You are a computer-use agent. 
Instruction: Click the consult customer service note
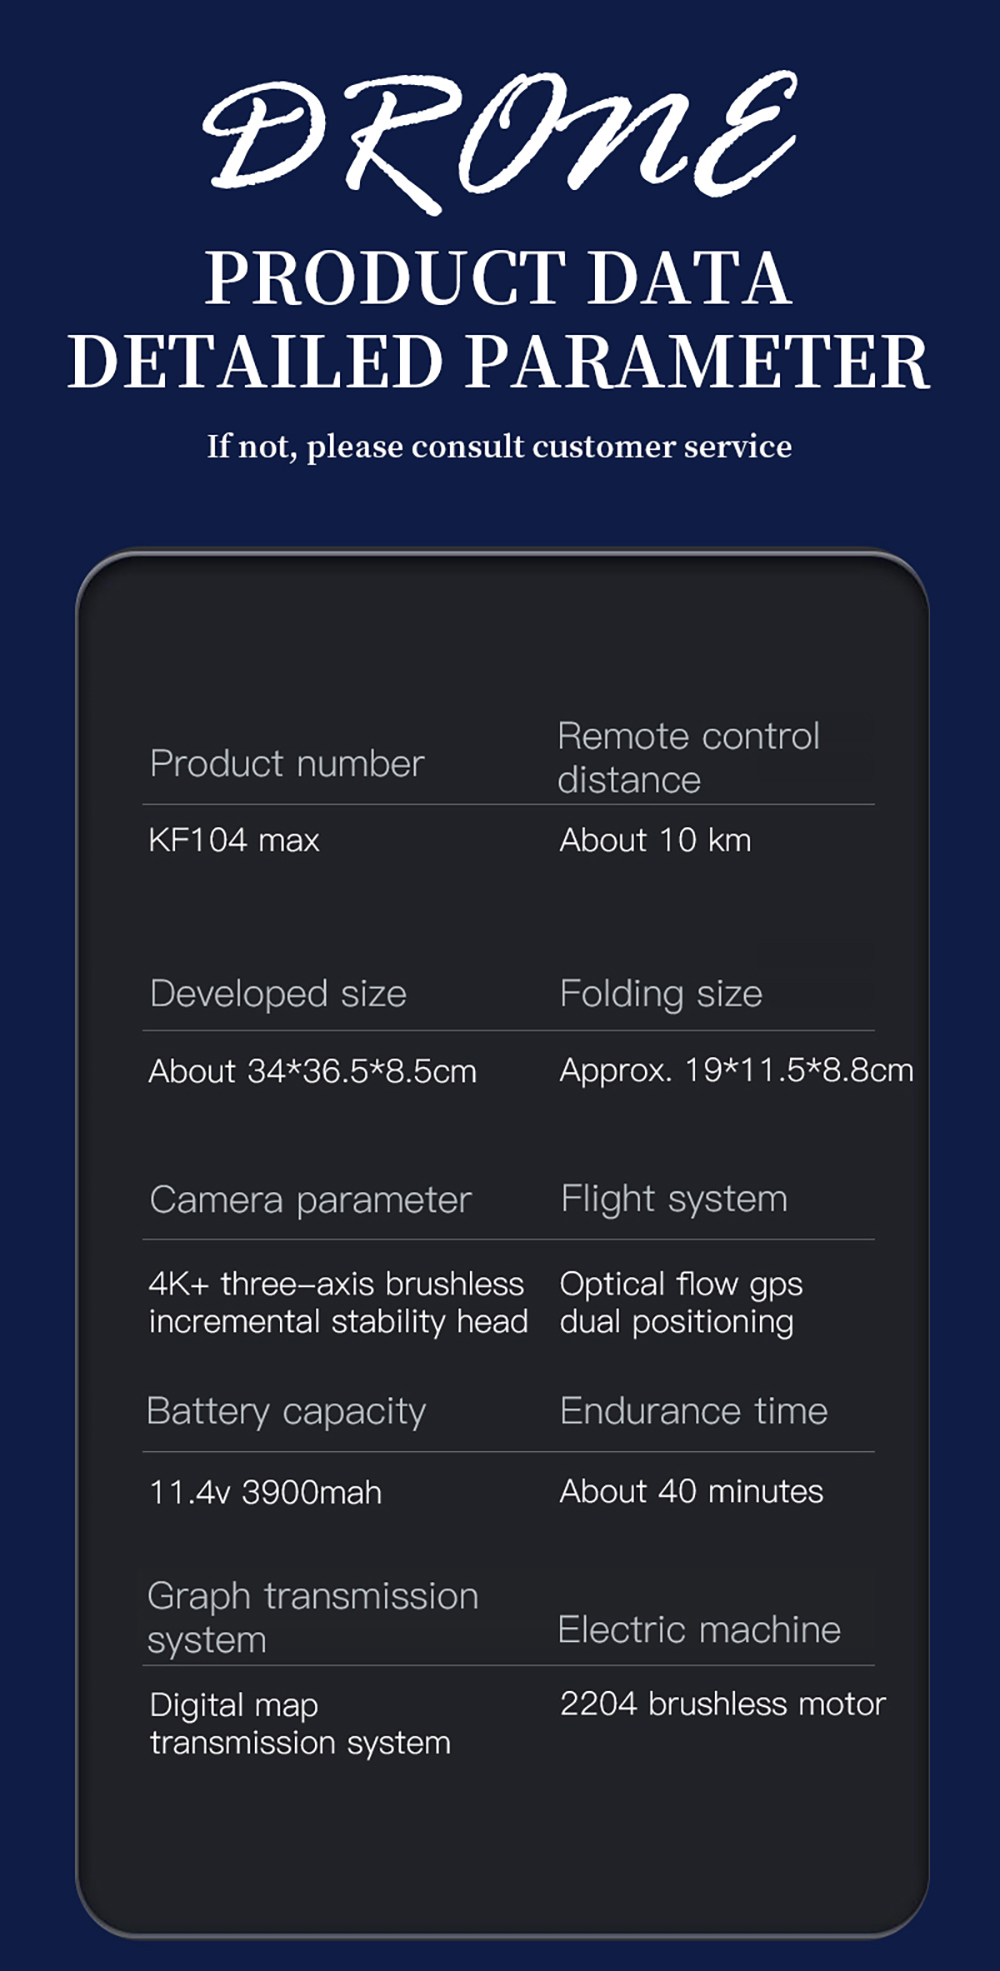(499, 446)
